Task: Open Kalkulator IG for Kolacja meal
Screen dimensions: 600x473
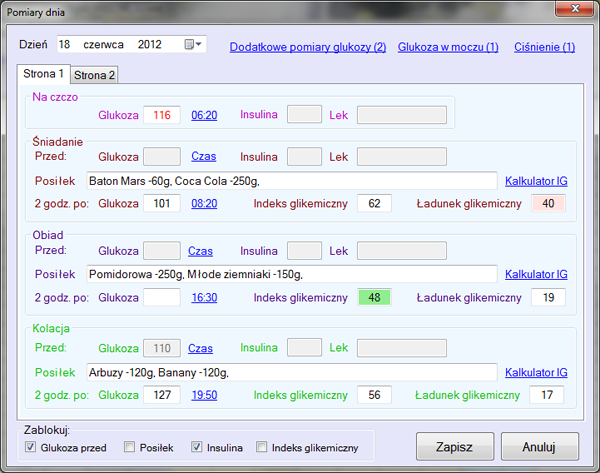Action: 536,372
